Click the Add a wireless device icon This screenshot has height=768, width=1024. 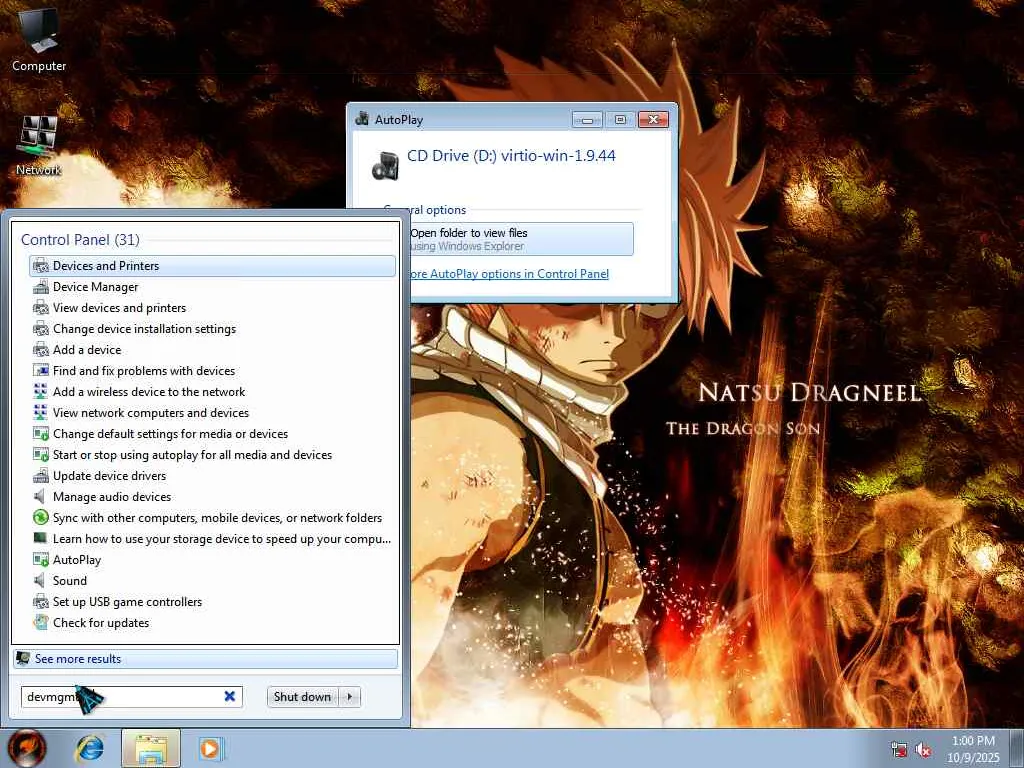(x=40, y=391)
